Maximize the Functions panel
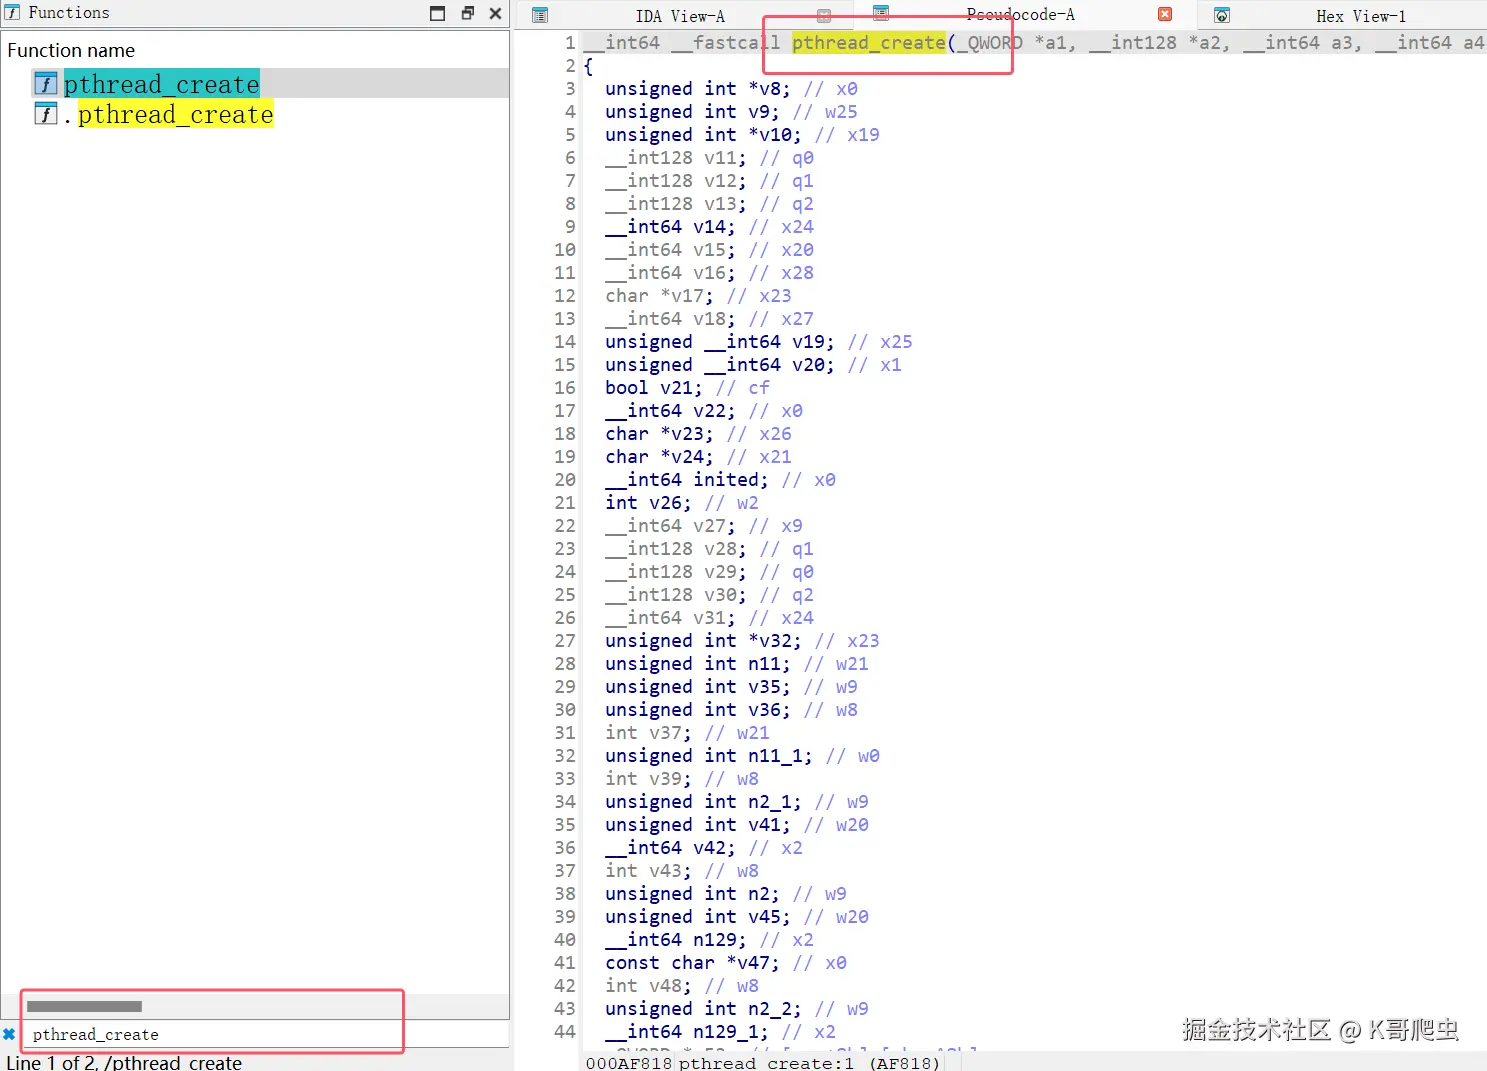Screen dimensions: 1487x1071 click(x=437, y=13)
